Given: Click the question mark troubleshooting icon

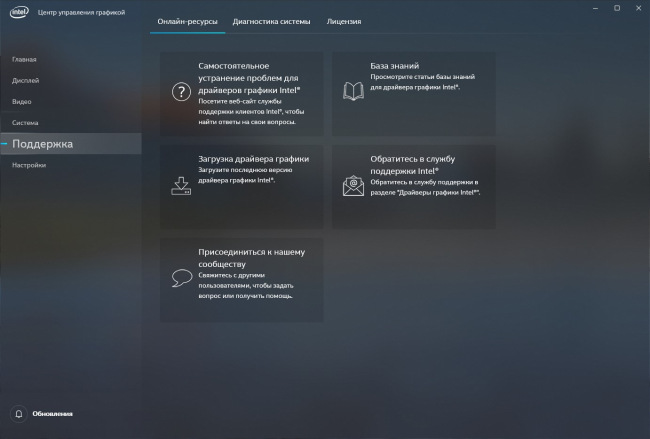Looking at the screenshot, I should pos(181,92).
